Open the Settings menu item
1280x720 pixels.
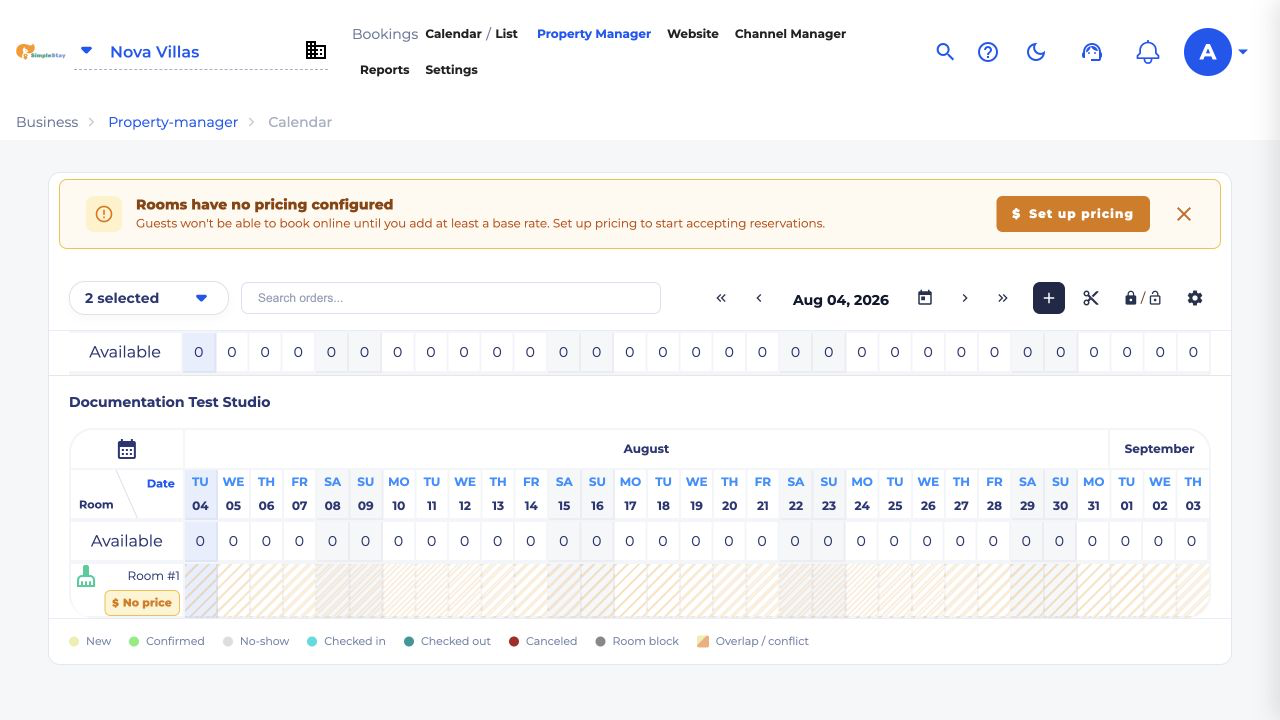coord(451,70)
